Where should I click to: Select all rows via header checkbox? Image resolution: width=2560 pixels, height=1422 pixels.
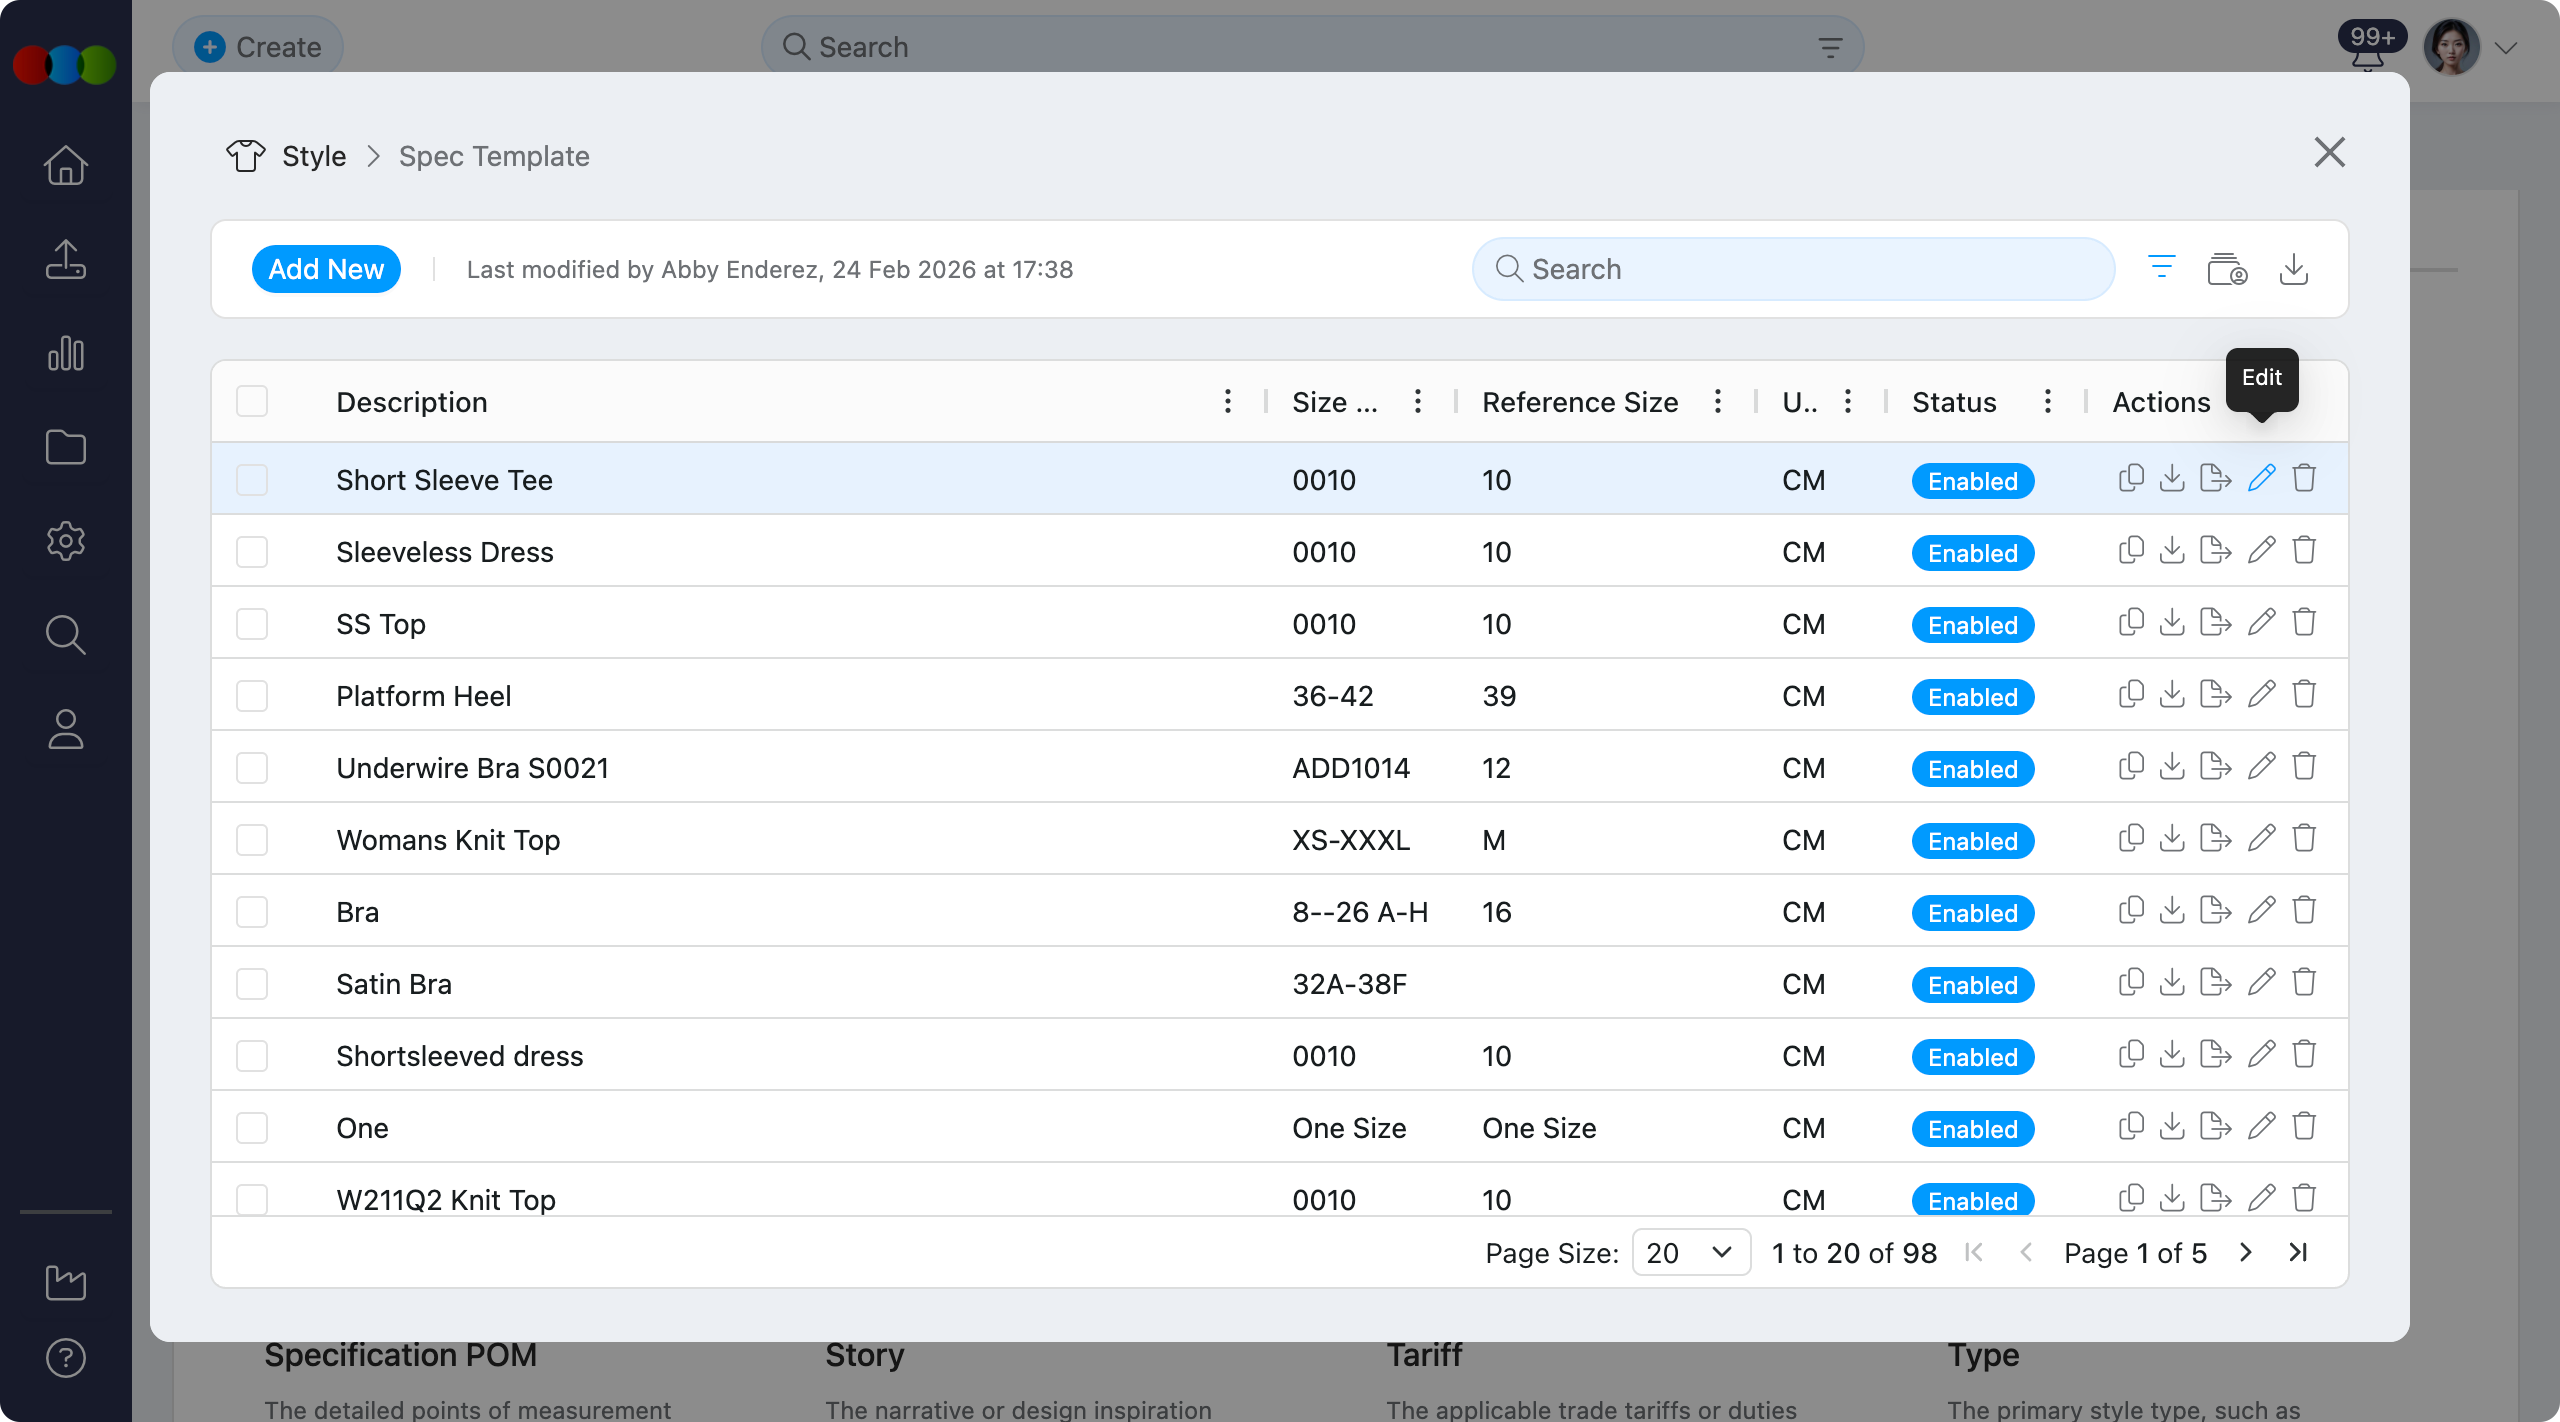click(x=252, y=400)
